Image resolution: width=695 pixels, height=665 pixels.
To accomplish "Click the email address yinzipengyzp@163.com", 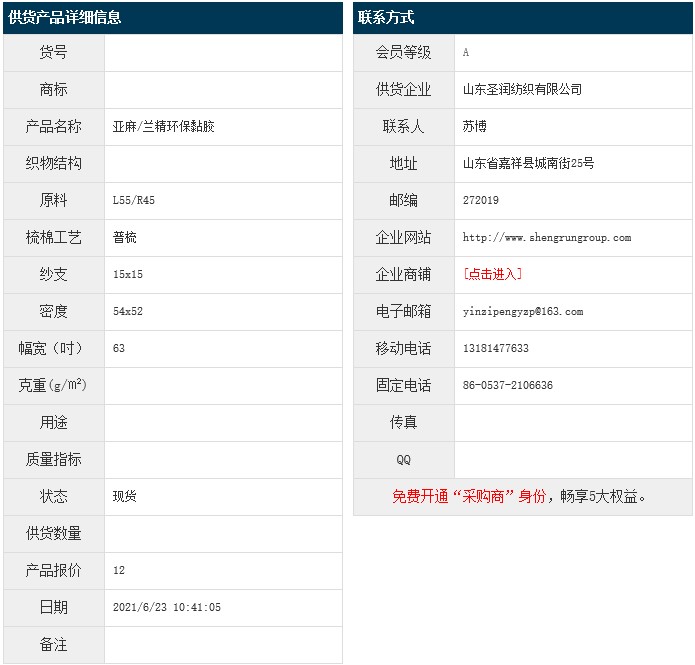I will [522, 312].
